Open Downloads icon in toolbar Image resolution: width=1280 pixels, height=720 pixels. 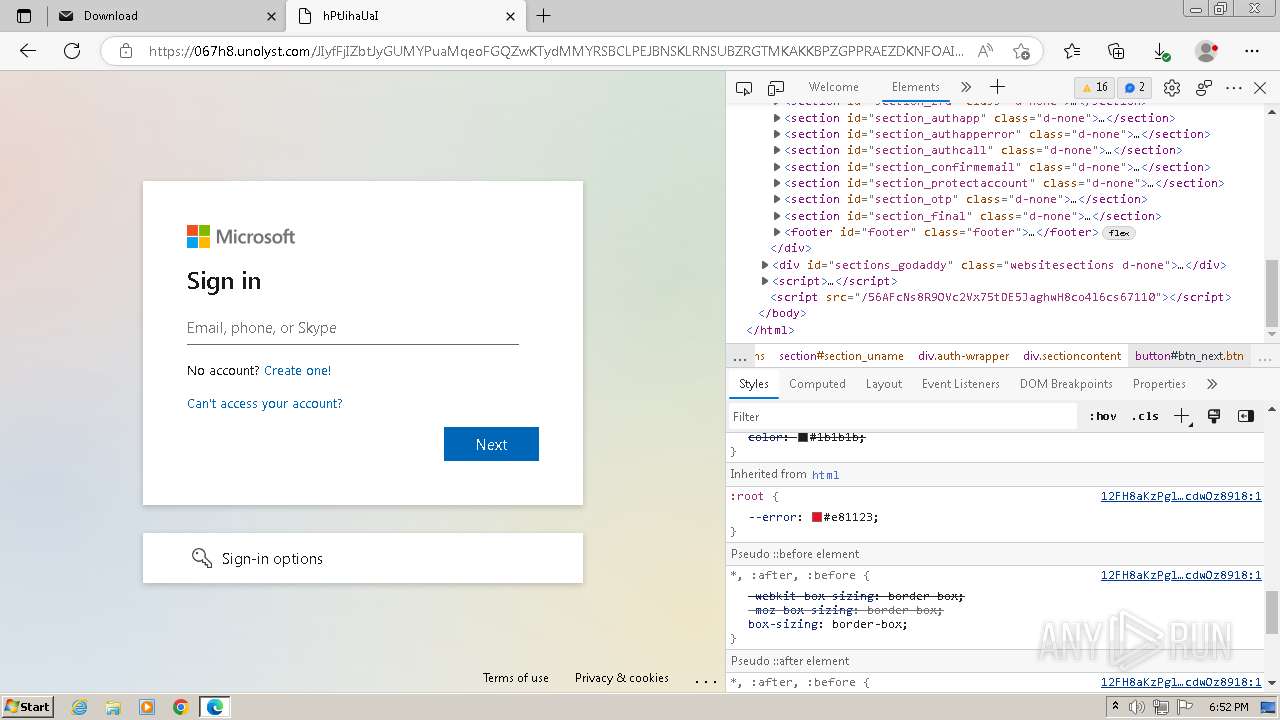click(1162, 51)
